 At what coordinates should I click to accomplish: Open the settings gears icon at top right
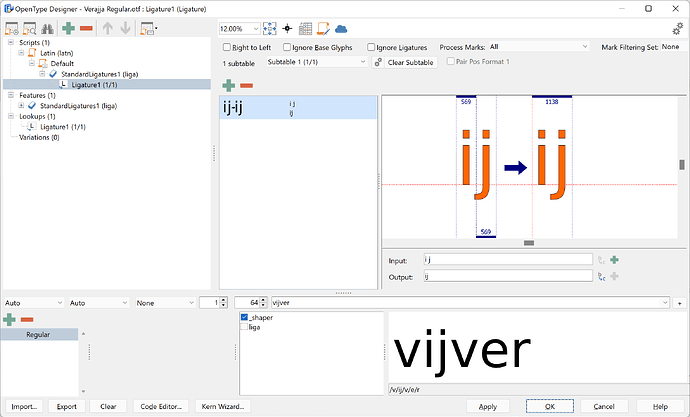[x=677, y=29]
